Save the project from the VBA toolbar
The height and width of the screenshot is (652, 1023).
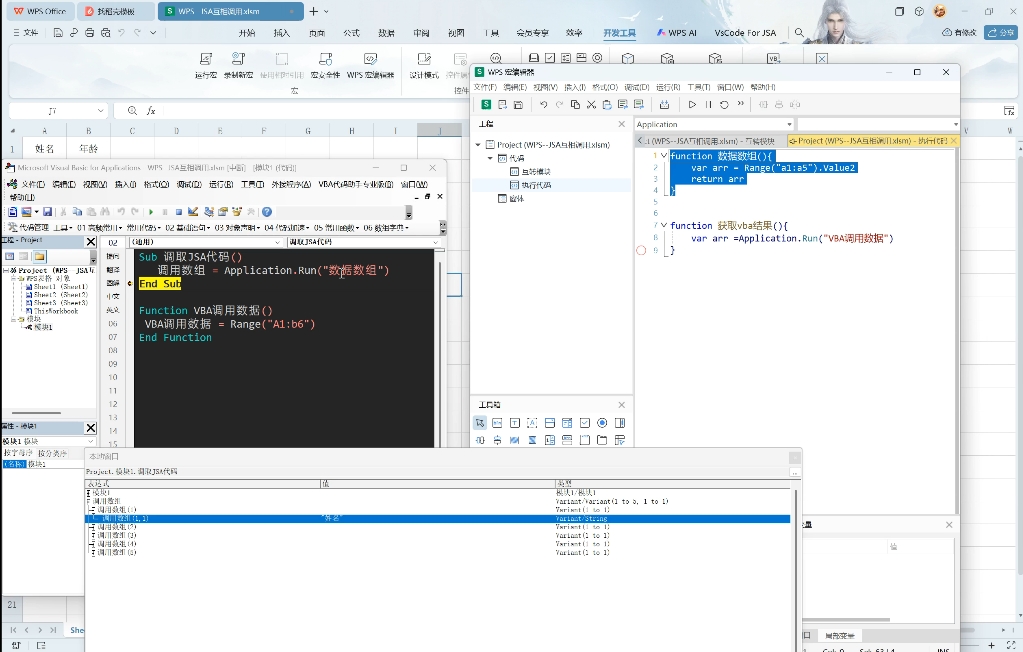tap(48, 212)
